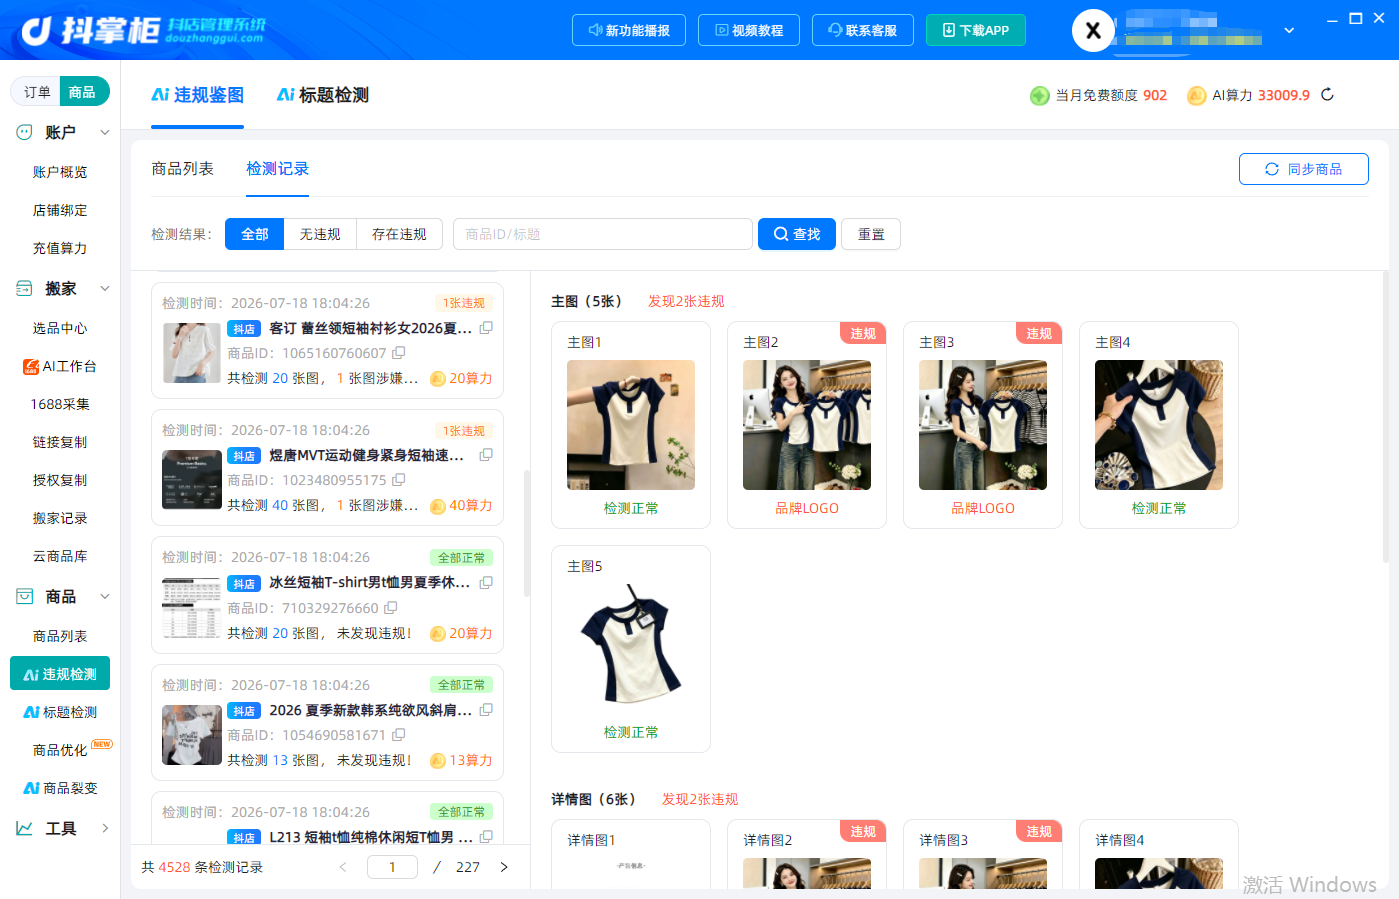
Task: Collapse the 账户 sidebar group
Action: pyautogui.click(x=105, y=132)
